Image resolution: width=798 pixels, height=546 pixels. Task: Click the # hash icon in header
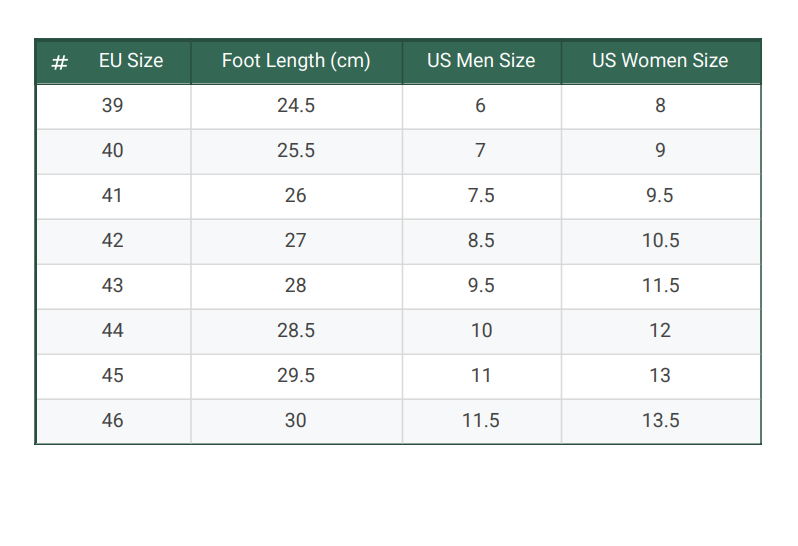tap(60, 63)
